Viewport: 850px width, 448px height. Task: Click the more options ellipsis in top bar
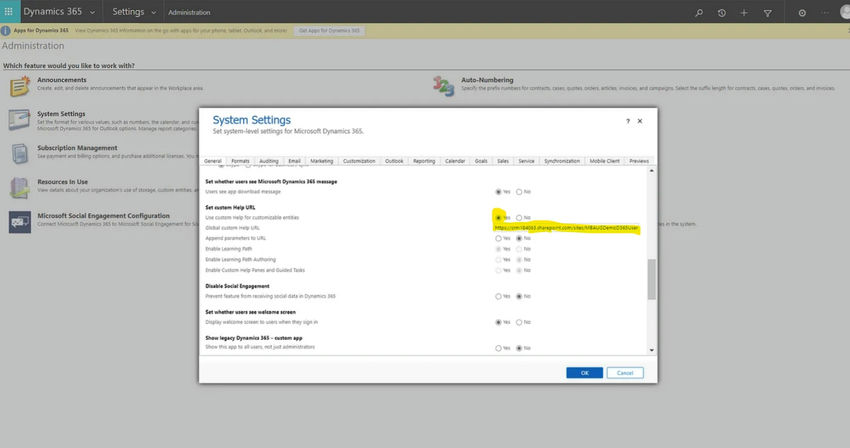[x=825, y=12]
